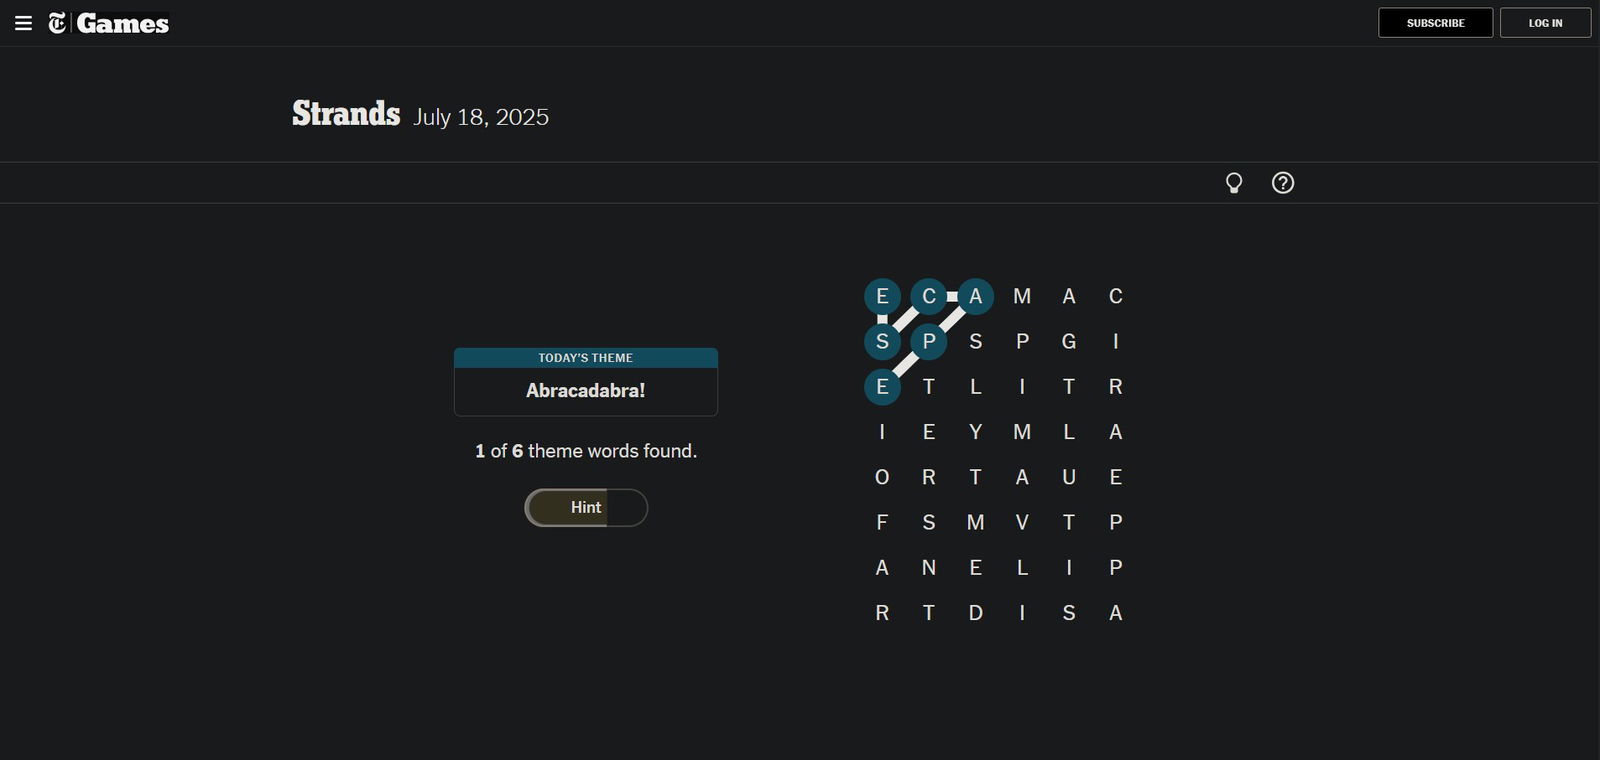This screenshot has width=1600, height=760.
Task: Select the letter U in the grid
Action: pos(1069,477)
